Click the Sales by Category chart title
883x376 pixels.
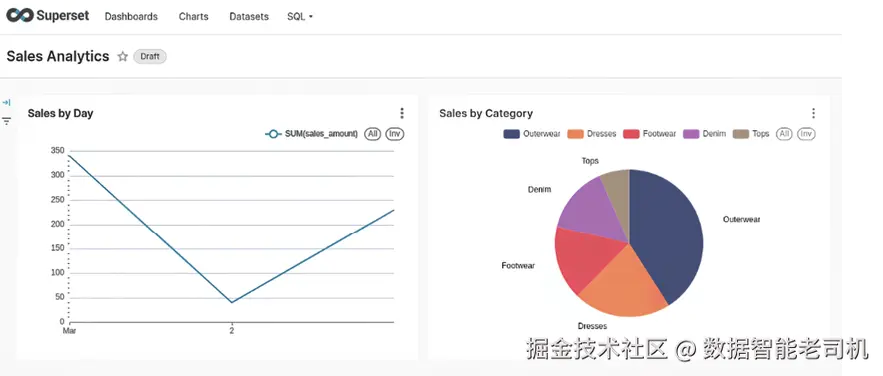click(486, 113)
